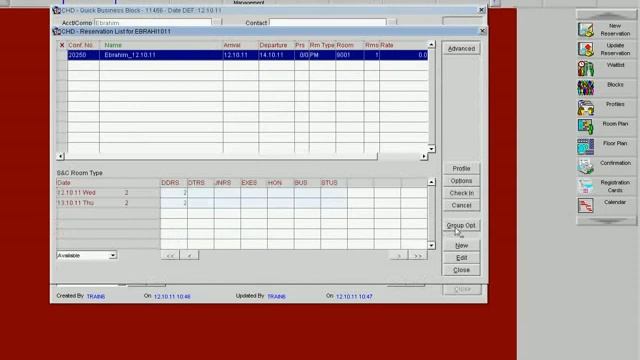Screen dimensions: 640x360
Task: Click the arrival date cell 12.10.11
Action: click(240, 55)
